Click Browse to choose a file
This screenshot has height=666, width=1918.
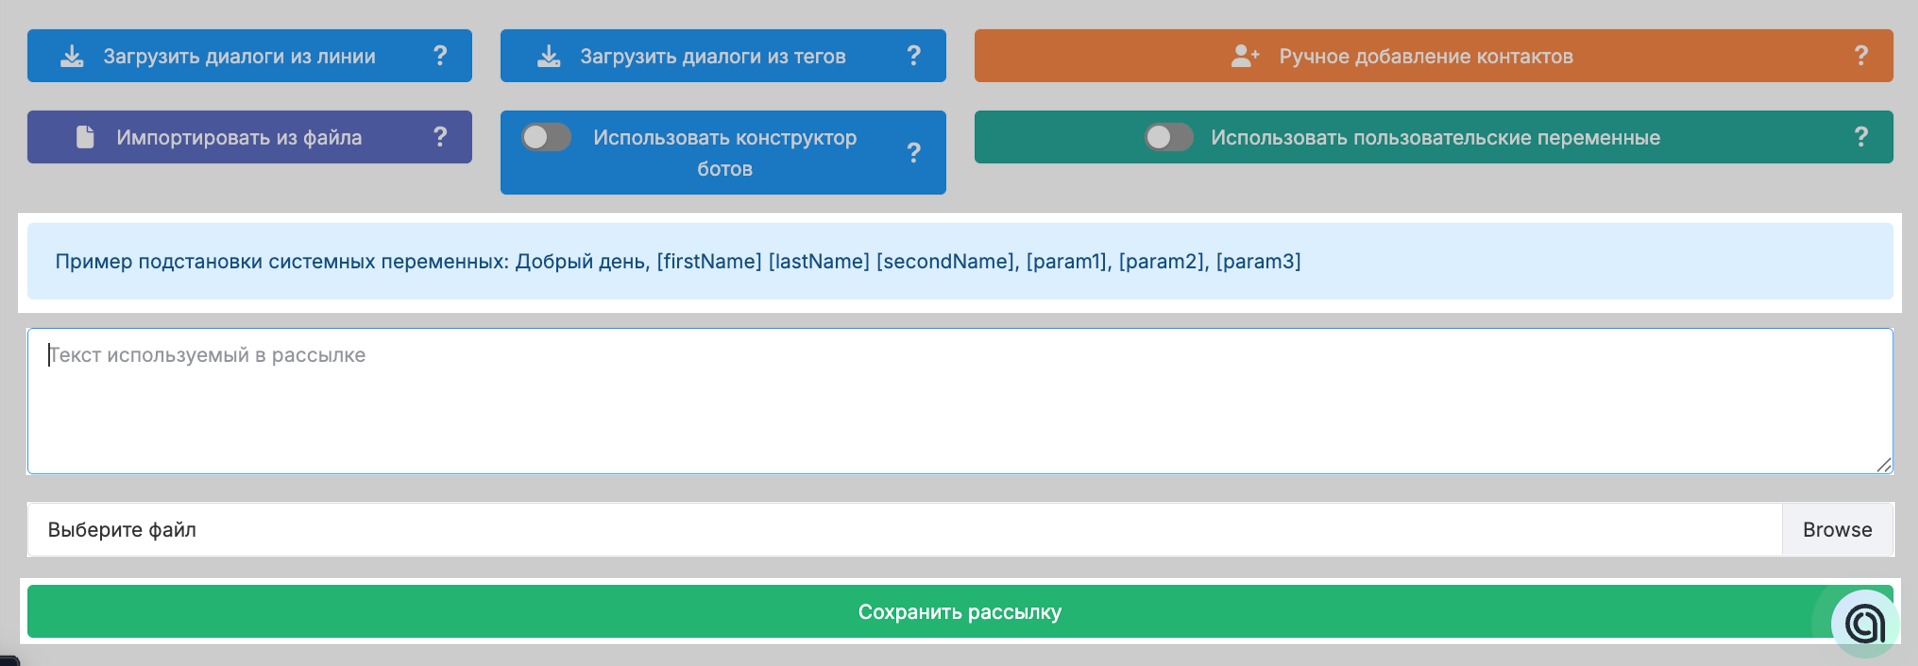click(1837, 530)
